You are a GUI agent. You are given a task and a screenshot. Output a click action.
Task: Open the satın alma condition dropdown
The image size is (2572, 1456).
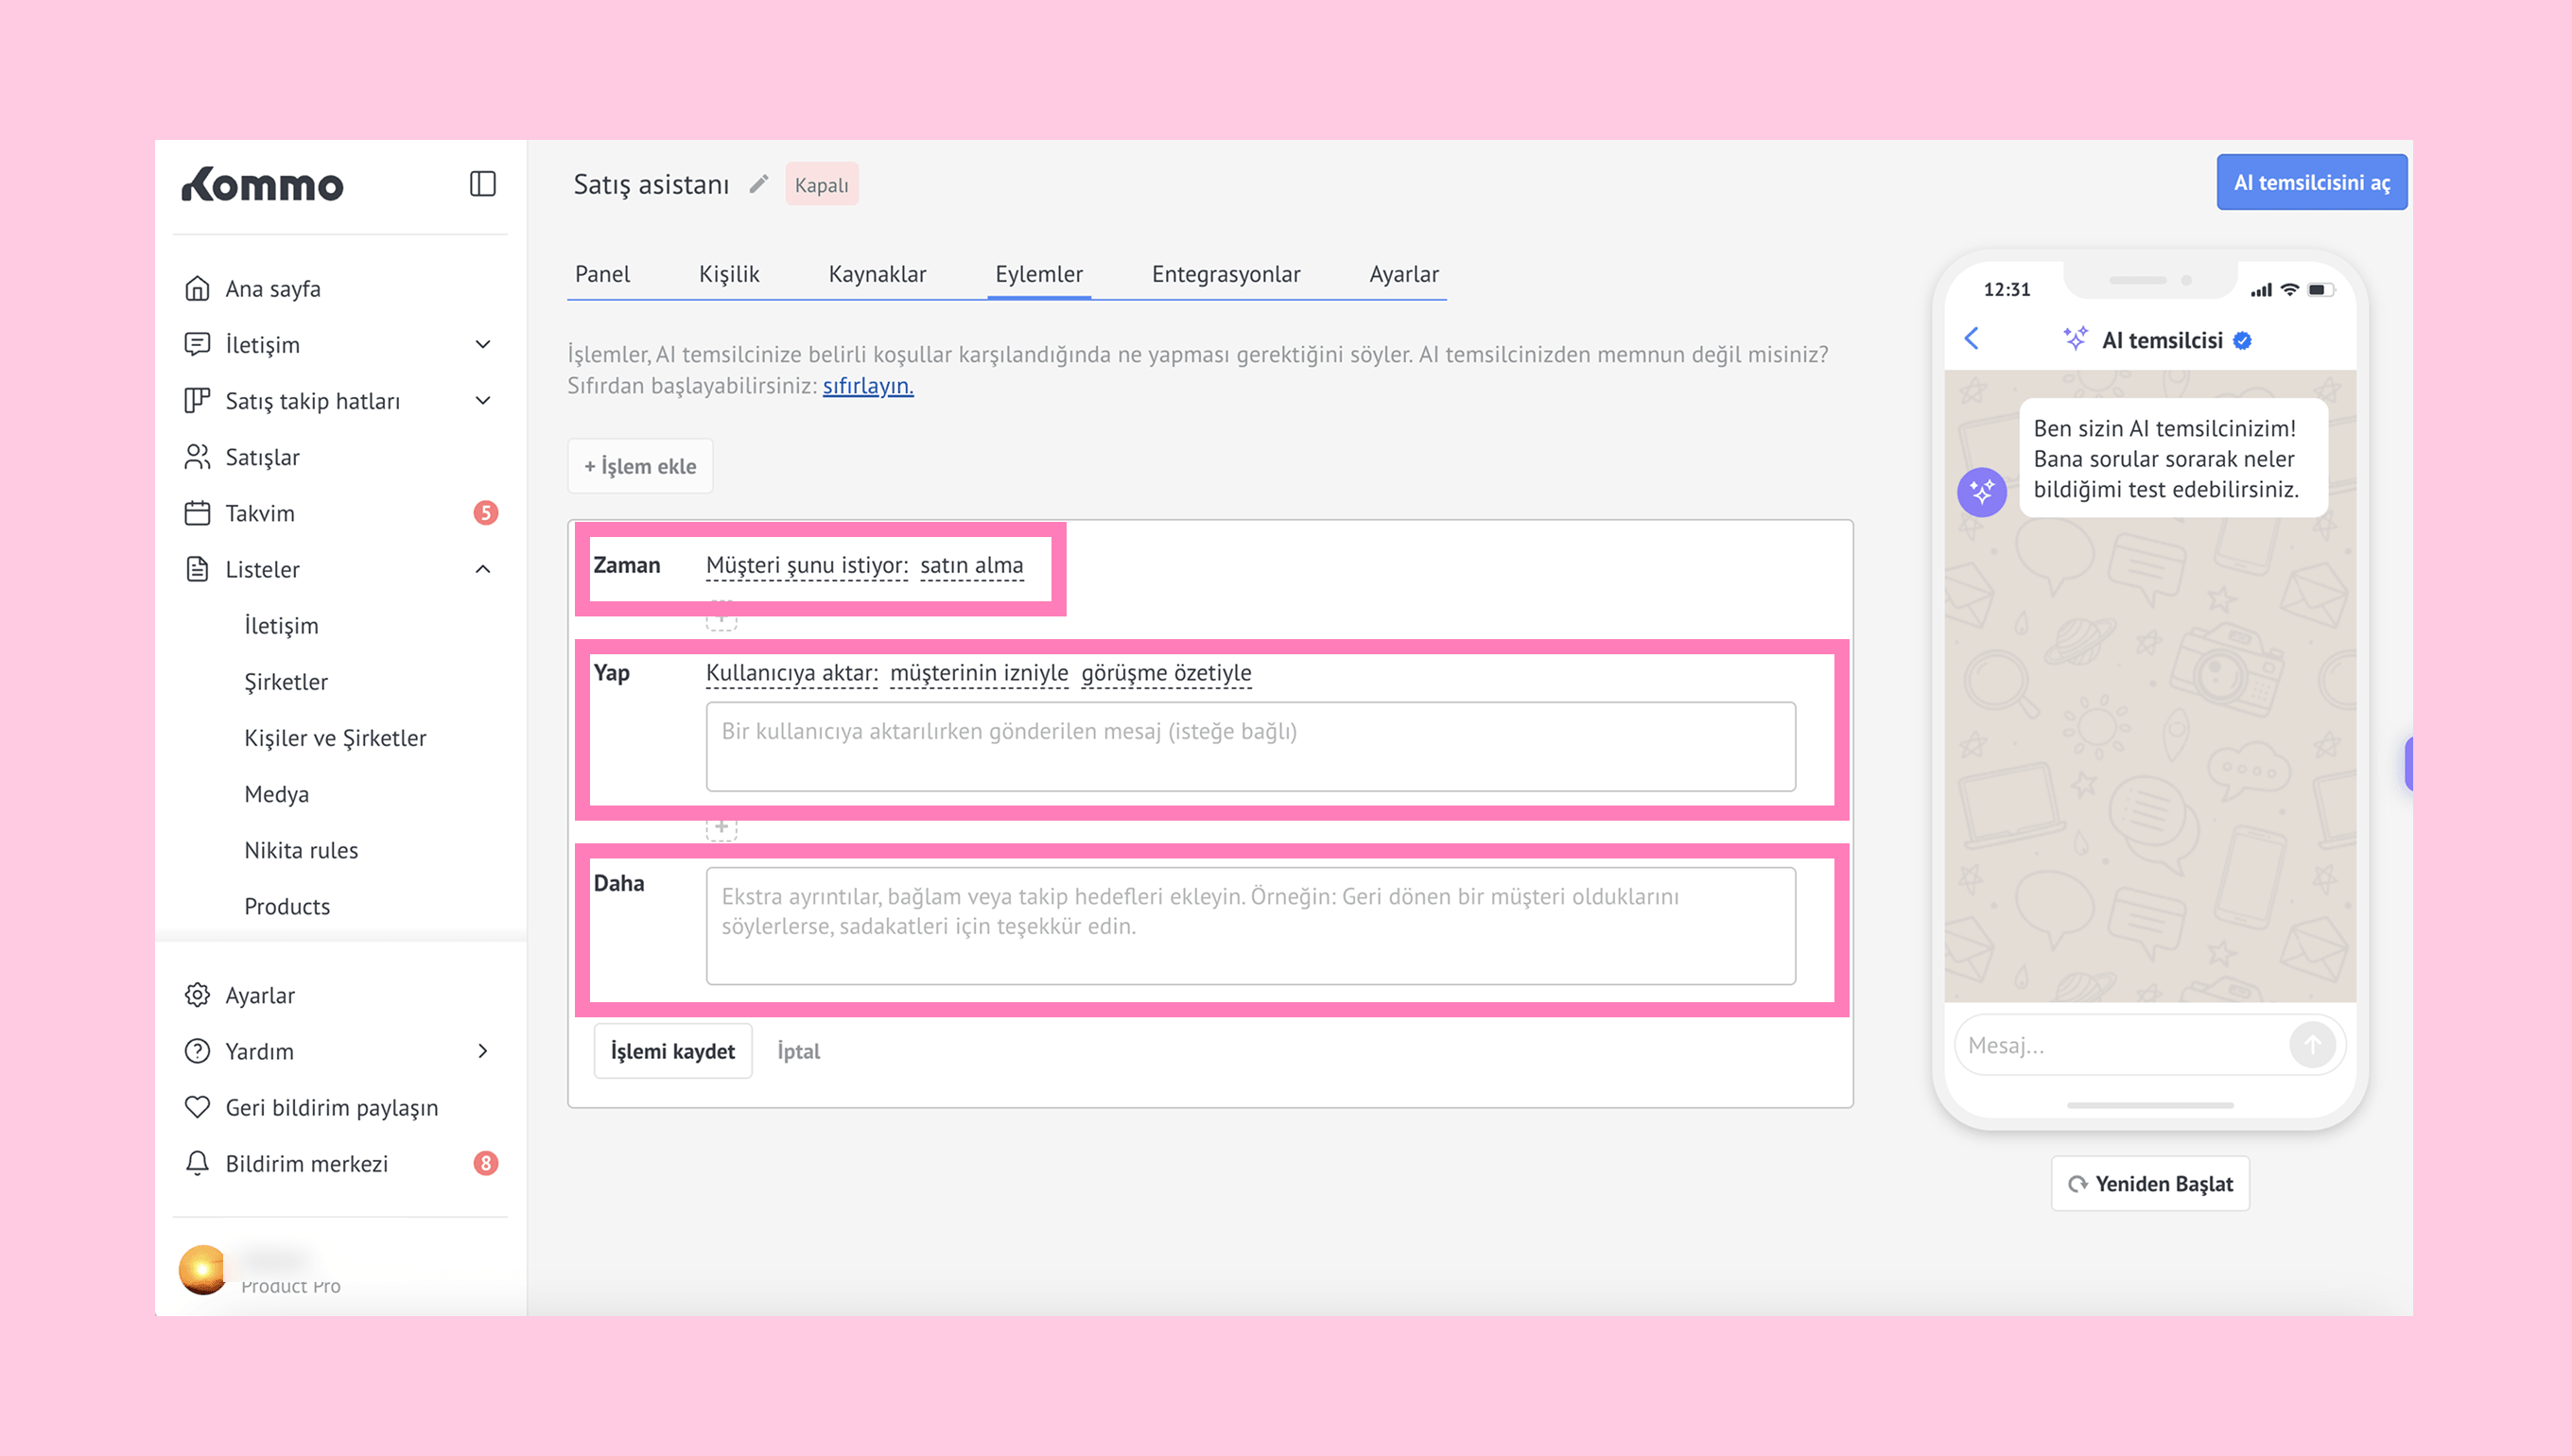(x=971, y=566)
